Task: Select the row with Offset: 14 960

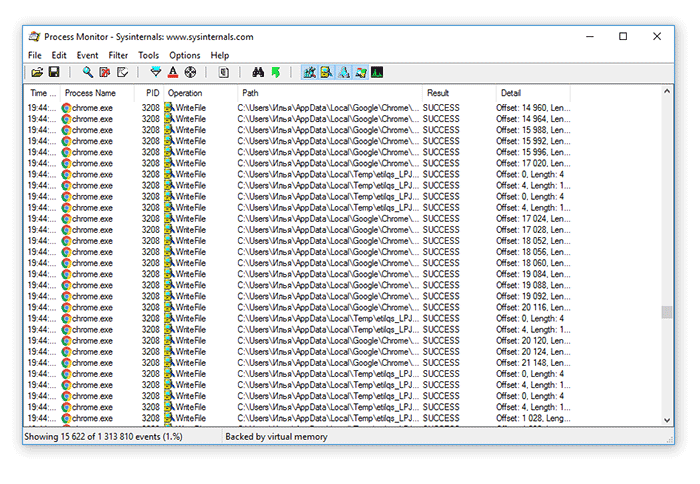Action: 299,108
